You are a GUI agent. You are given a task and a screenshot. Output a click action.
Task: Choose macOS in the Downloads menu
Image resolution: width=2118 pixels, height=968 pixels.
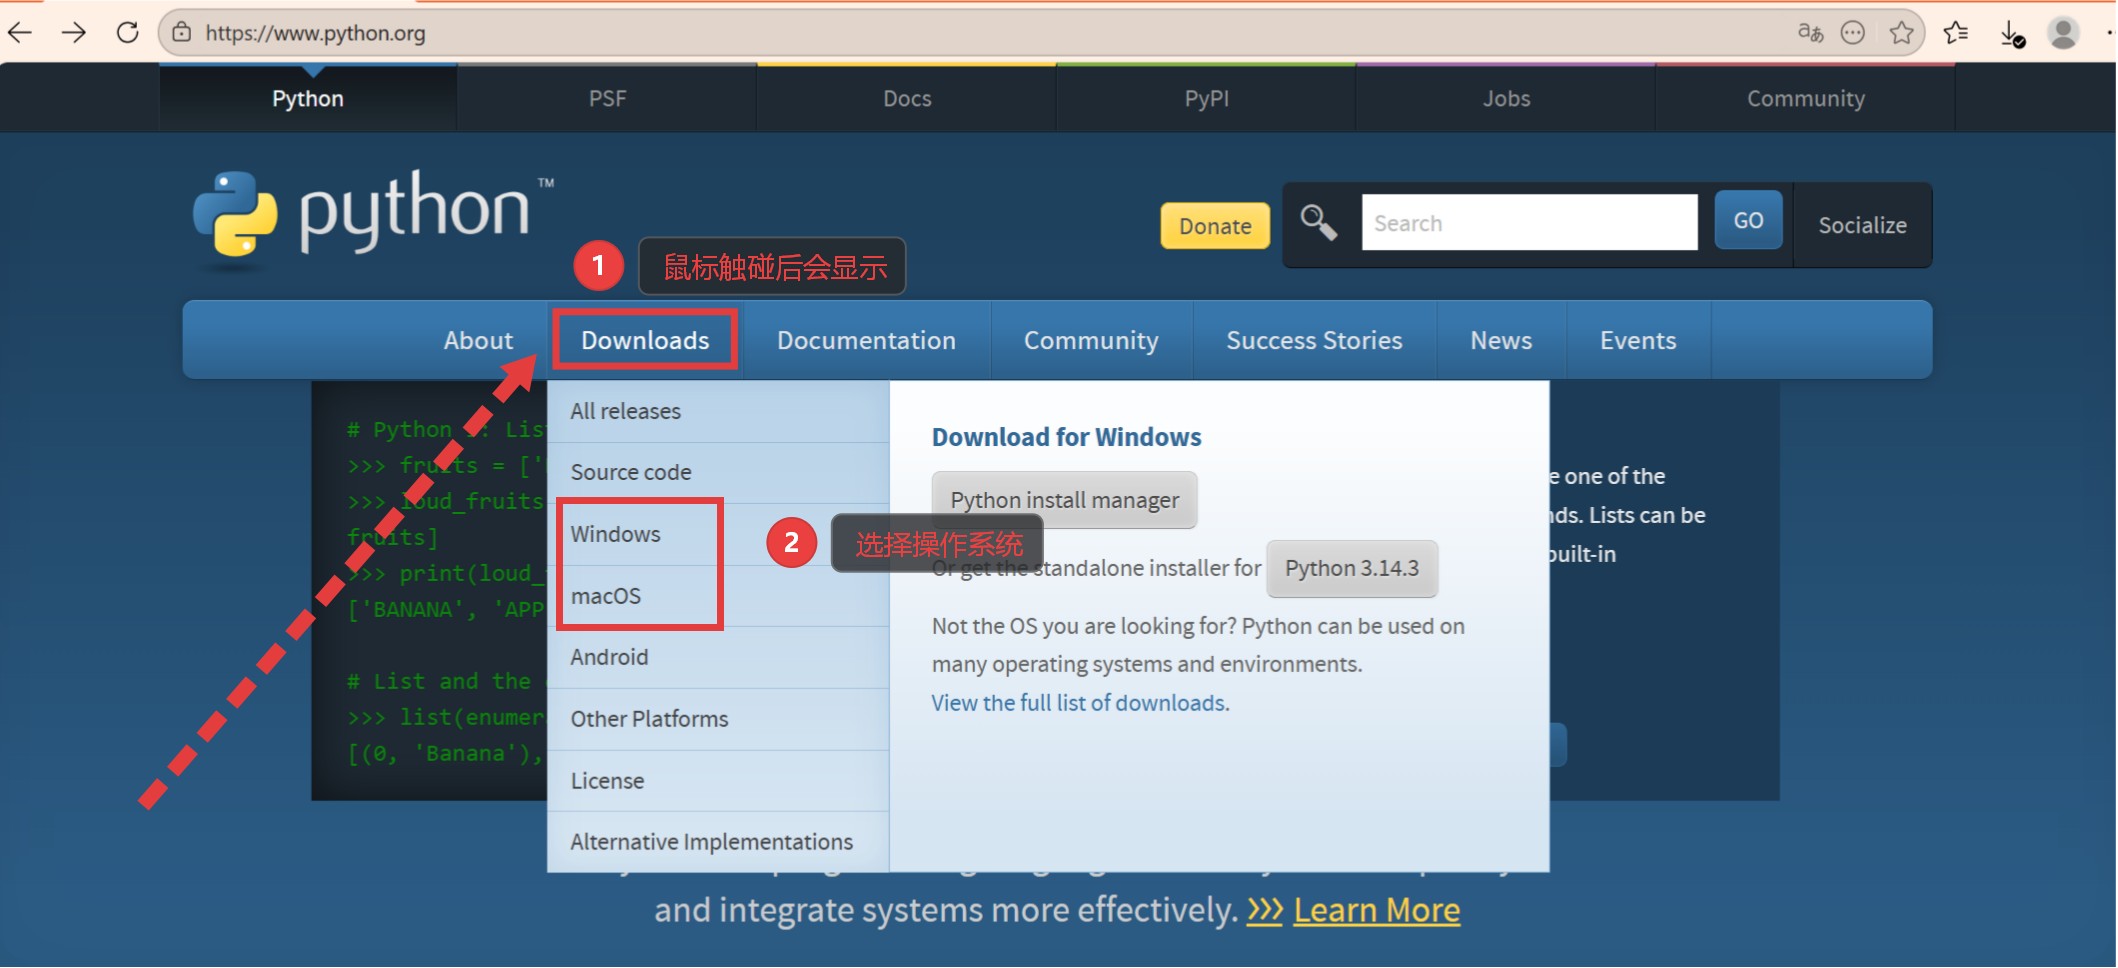(606, 596)
